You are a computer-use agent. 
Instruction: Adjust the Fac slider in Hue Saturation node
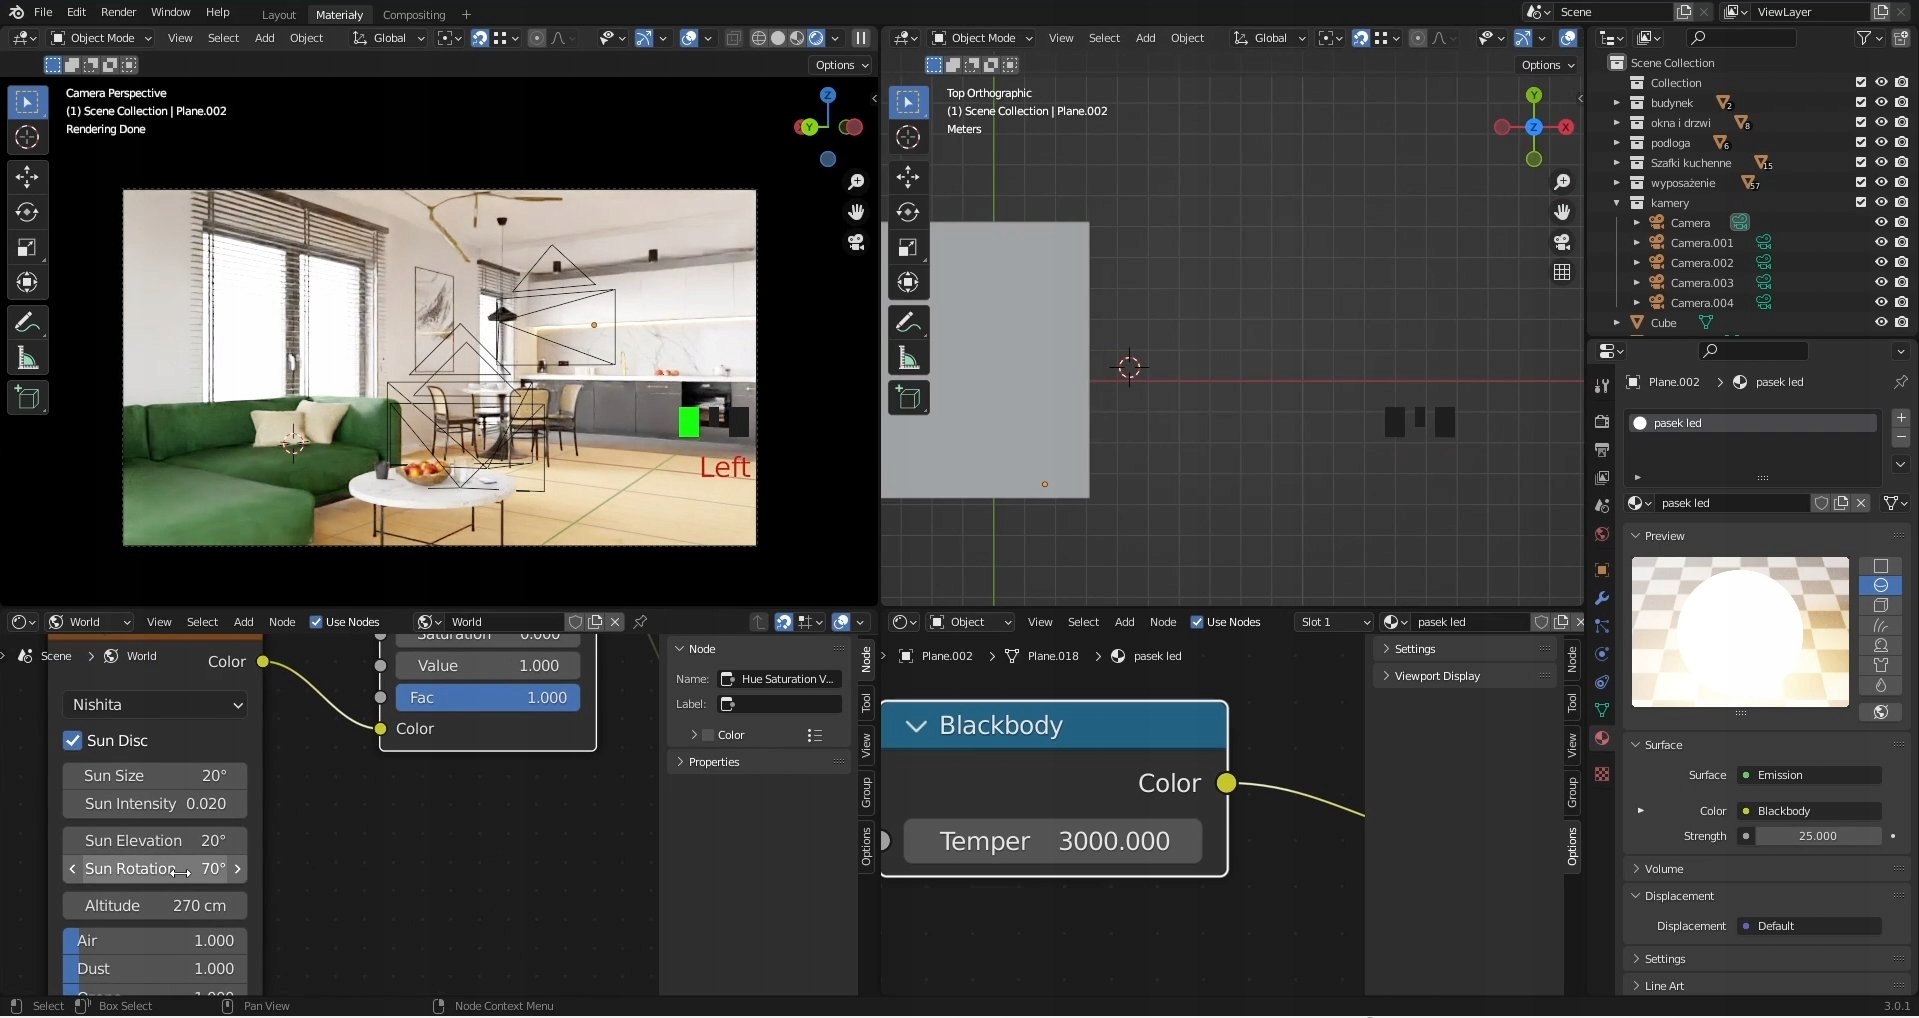pos(487,698)
